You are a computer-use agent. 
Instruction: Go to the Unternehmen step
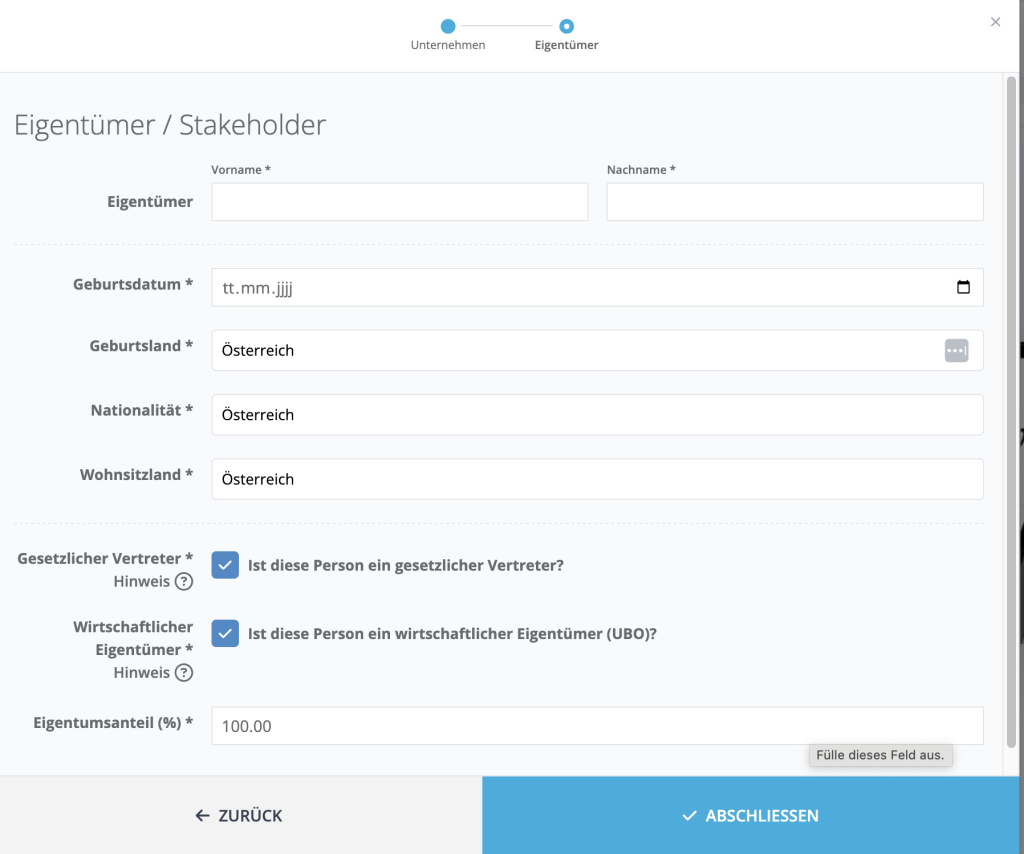click(x=448, y=35)
